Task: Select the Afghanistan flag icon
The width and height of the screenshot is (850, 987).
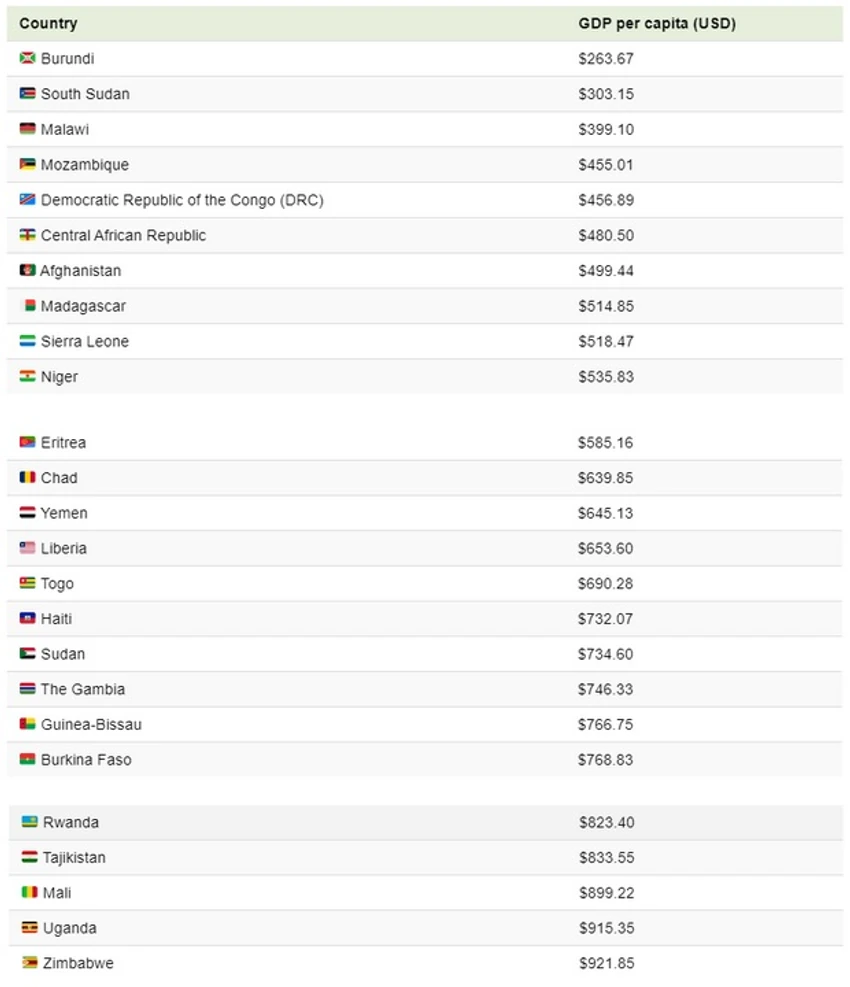Action: click(27, 271)
